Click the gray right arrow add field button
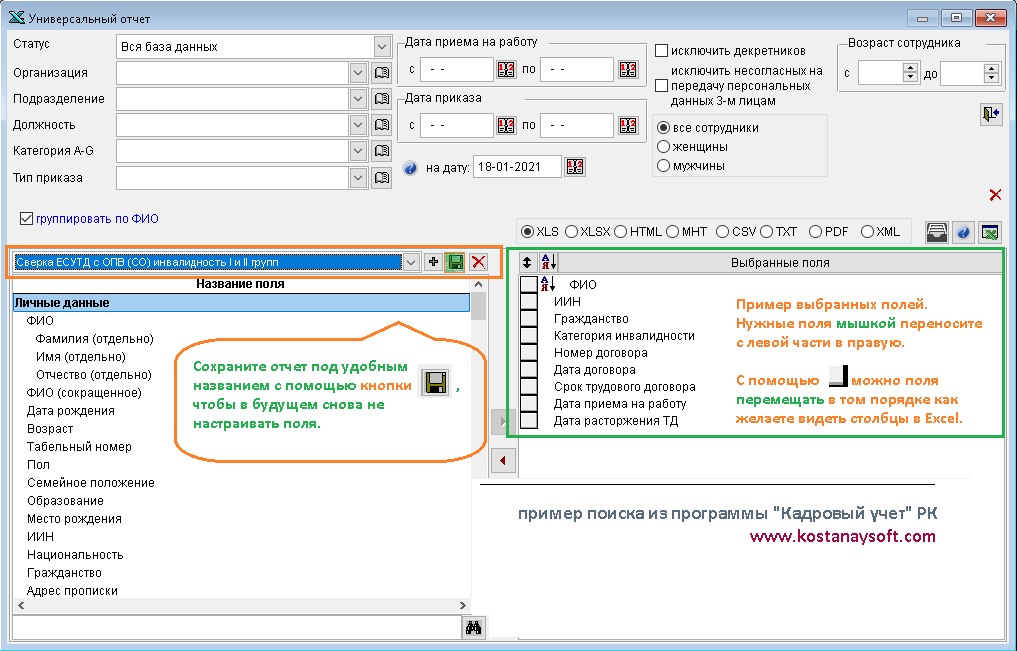Screen dimensions: 1017x651 click(x=503, y=422)
